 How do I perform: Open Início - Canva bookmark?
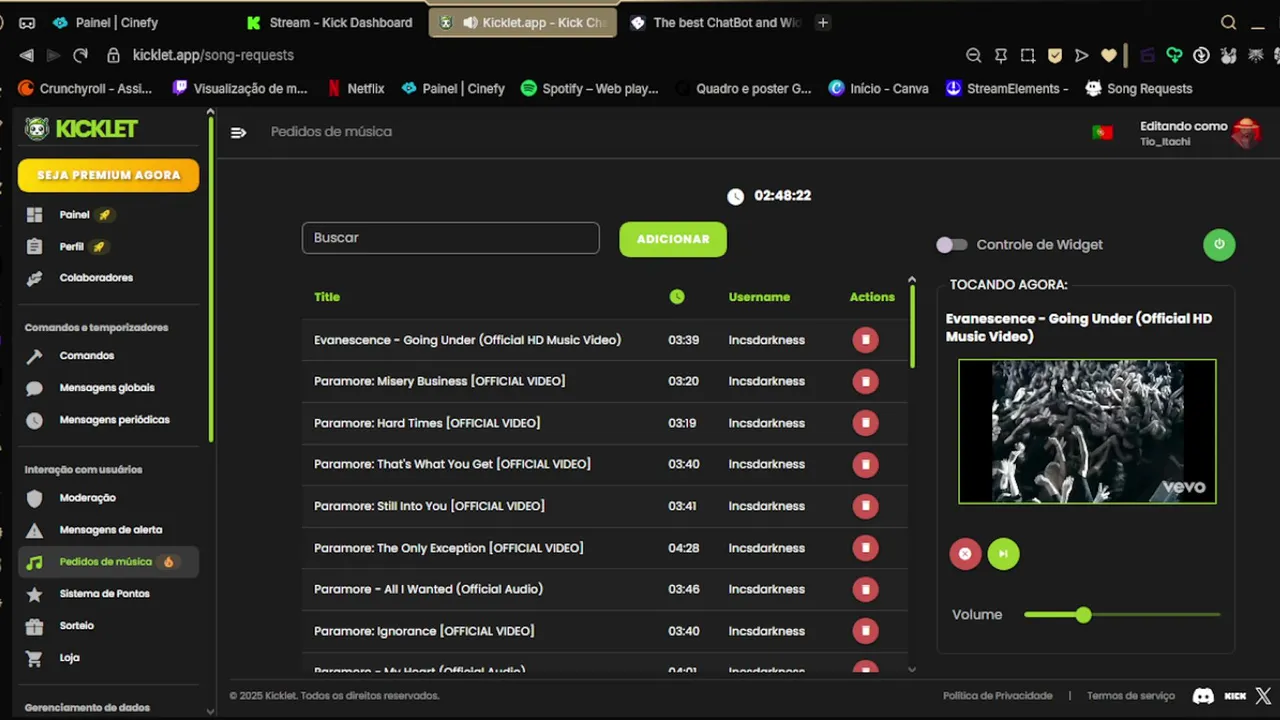878,88
